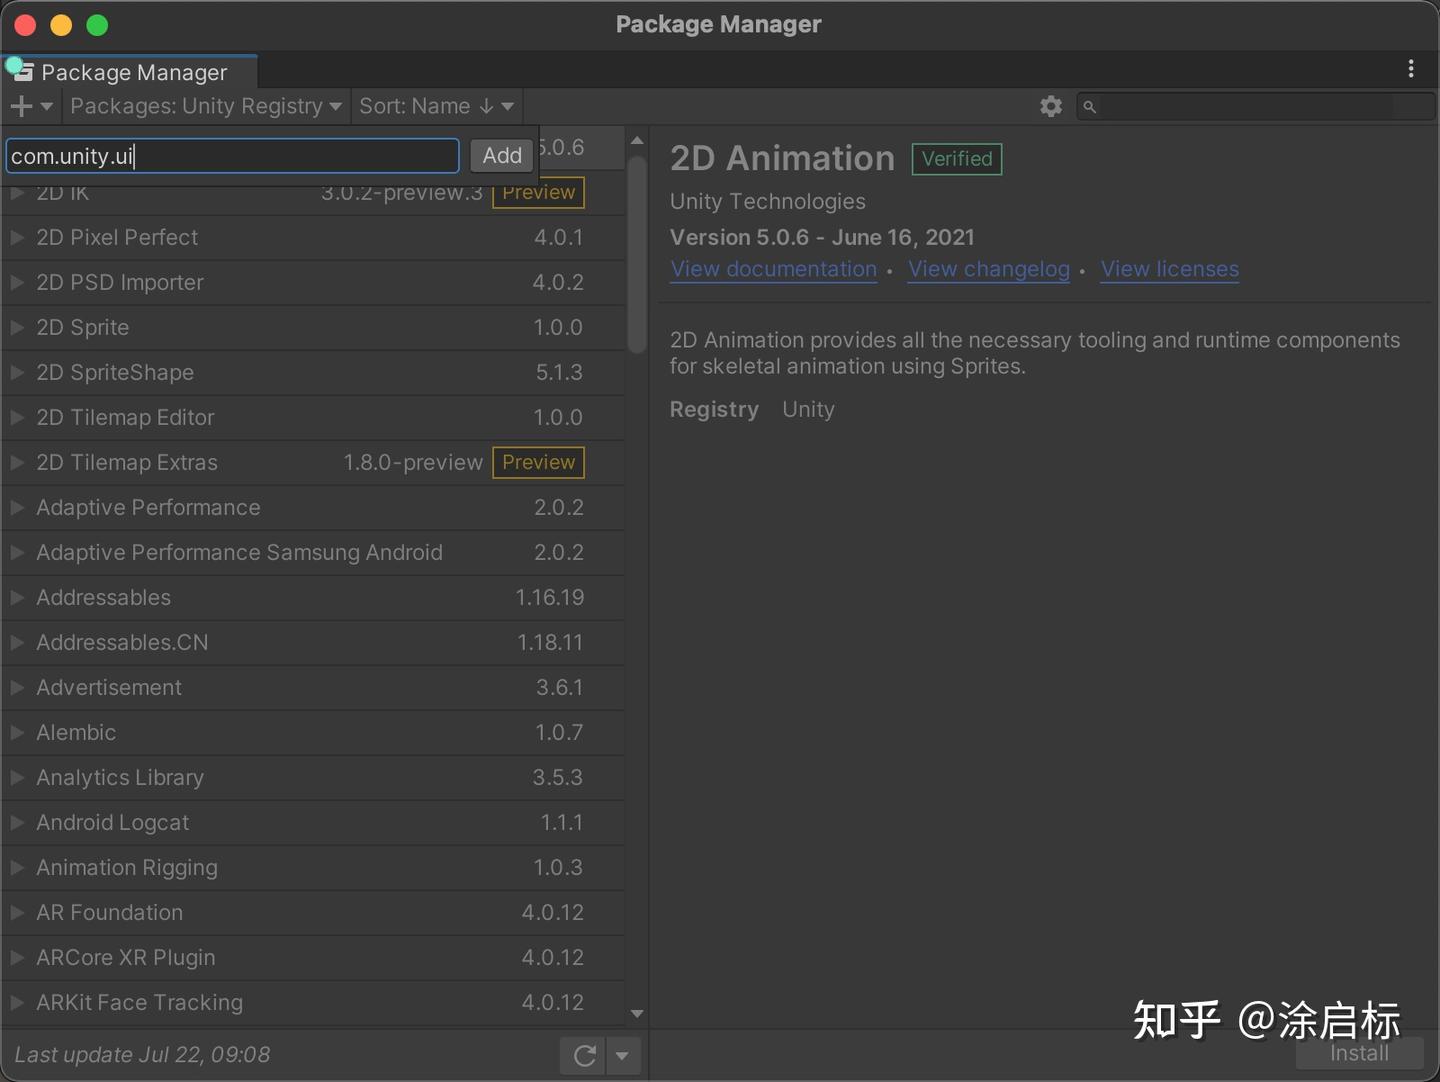Expand the AR Foundation package entry
1440x1082 pixels.
[17, 912]
